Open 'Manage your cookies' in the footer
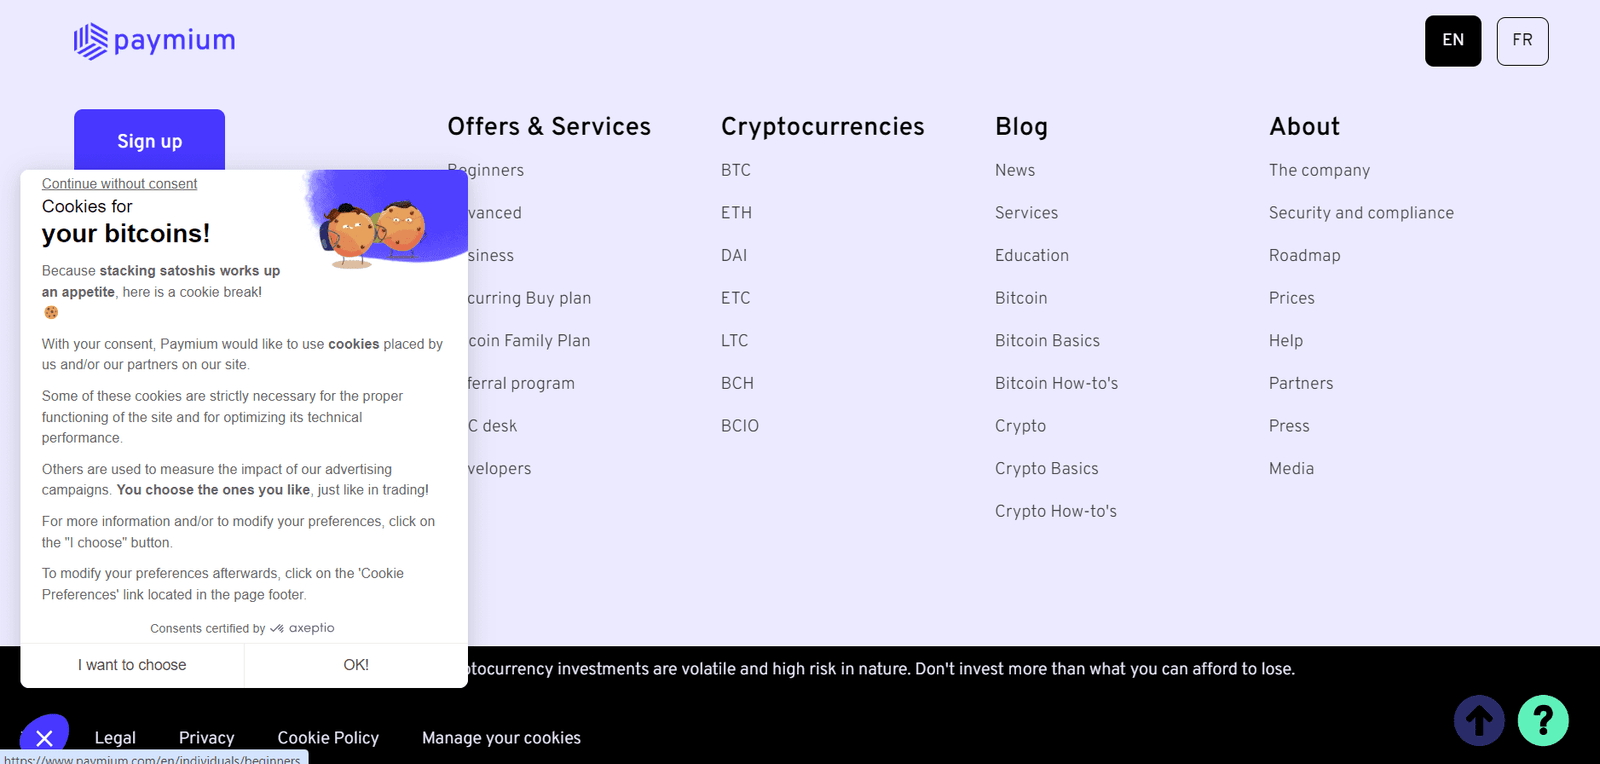The image size is (1600, 764). (501, 737)
